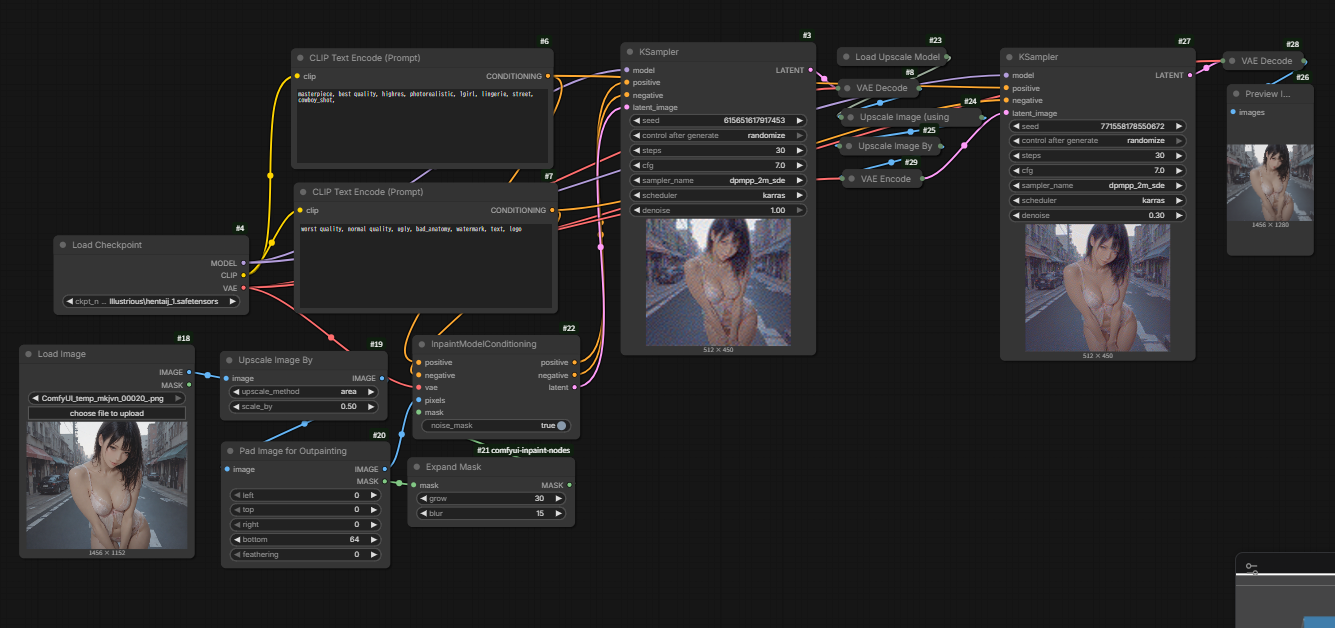Open the upscale_method dropdown set to area
This screenshot has height=628, width=1335.
click(x=303, y=392)
